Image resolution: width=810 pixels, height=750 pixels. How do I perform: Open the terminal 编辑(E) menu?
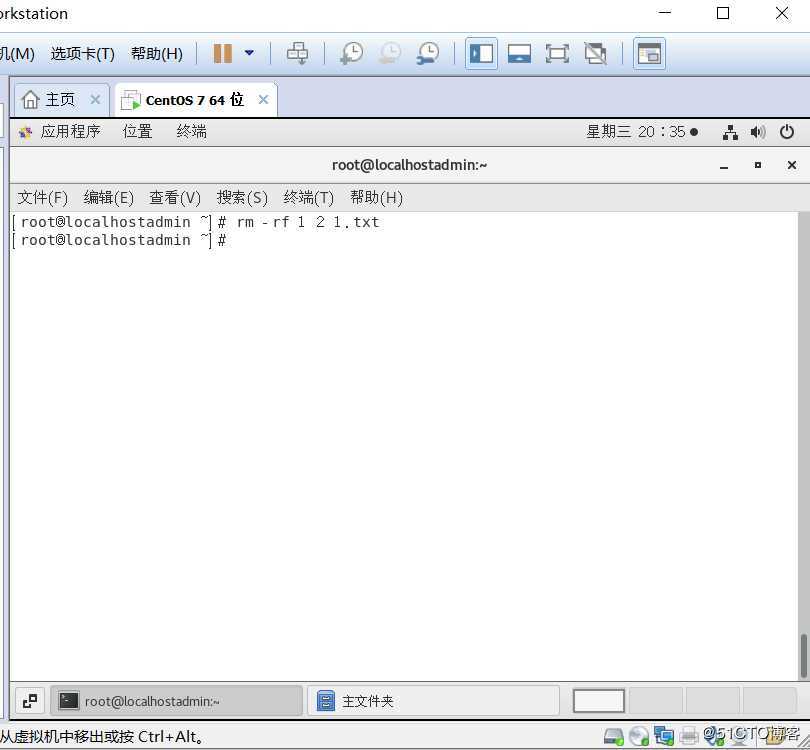coord(108,198)
